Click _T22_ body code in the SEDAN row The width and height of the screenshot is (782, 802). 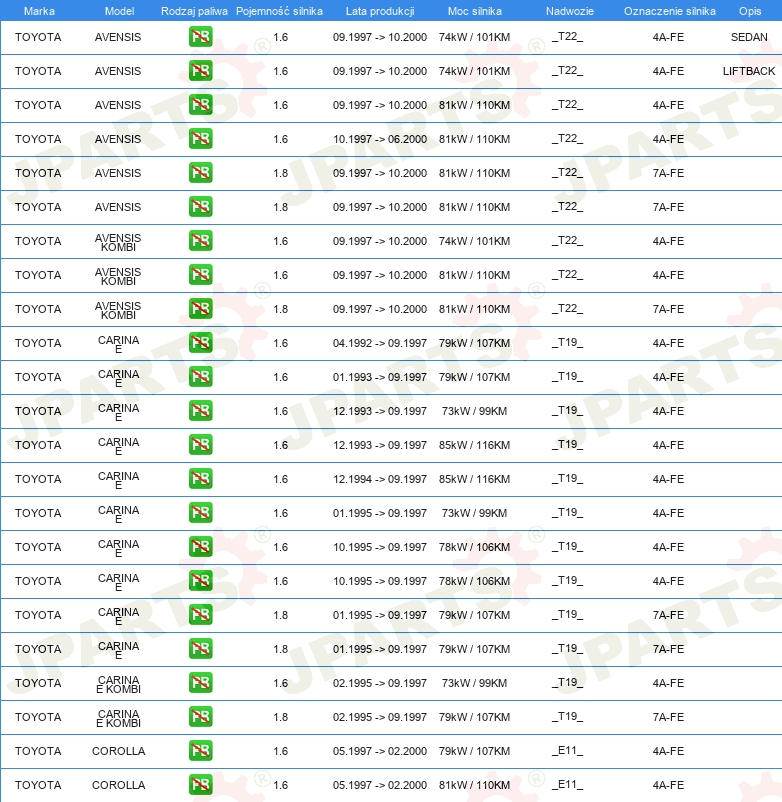[x=567, y=36]
